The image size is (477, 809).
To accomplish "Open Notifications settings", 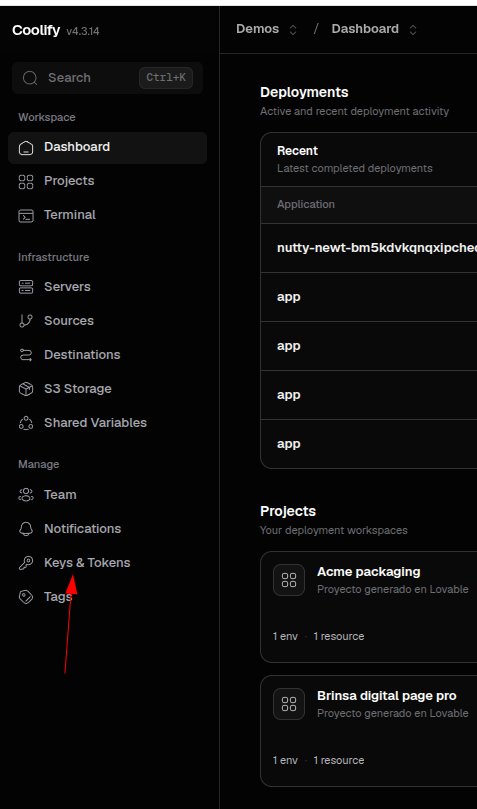I will click(107, 529).
